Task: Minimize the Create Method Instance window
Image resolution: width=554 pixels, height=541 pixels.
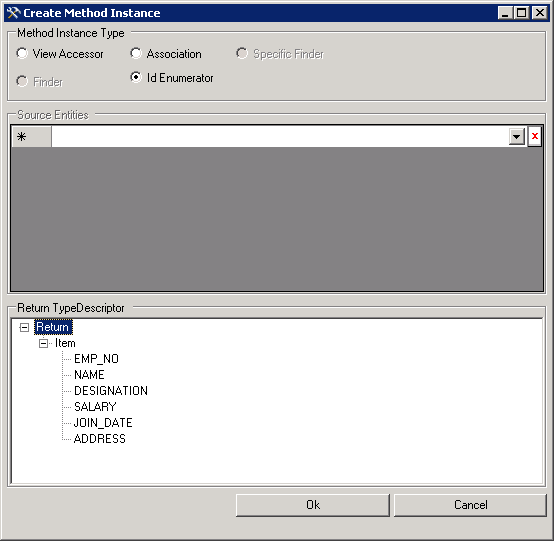Action: coord(505,13)
